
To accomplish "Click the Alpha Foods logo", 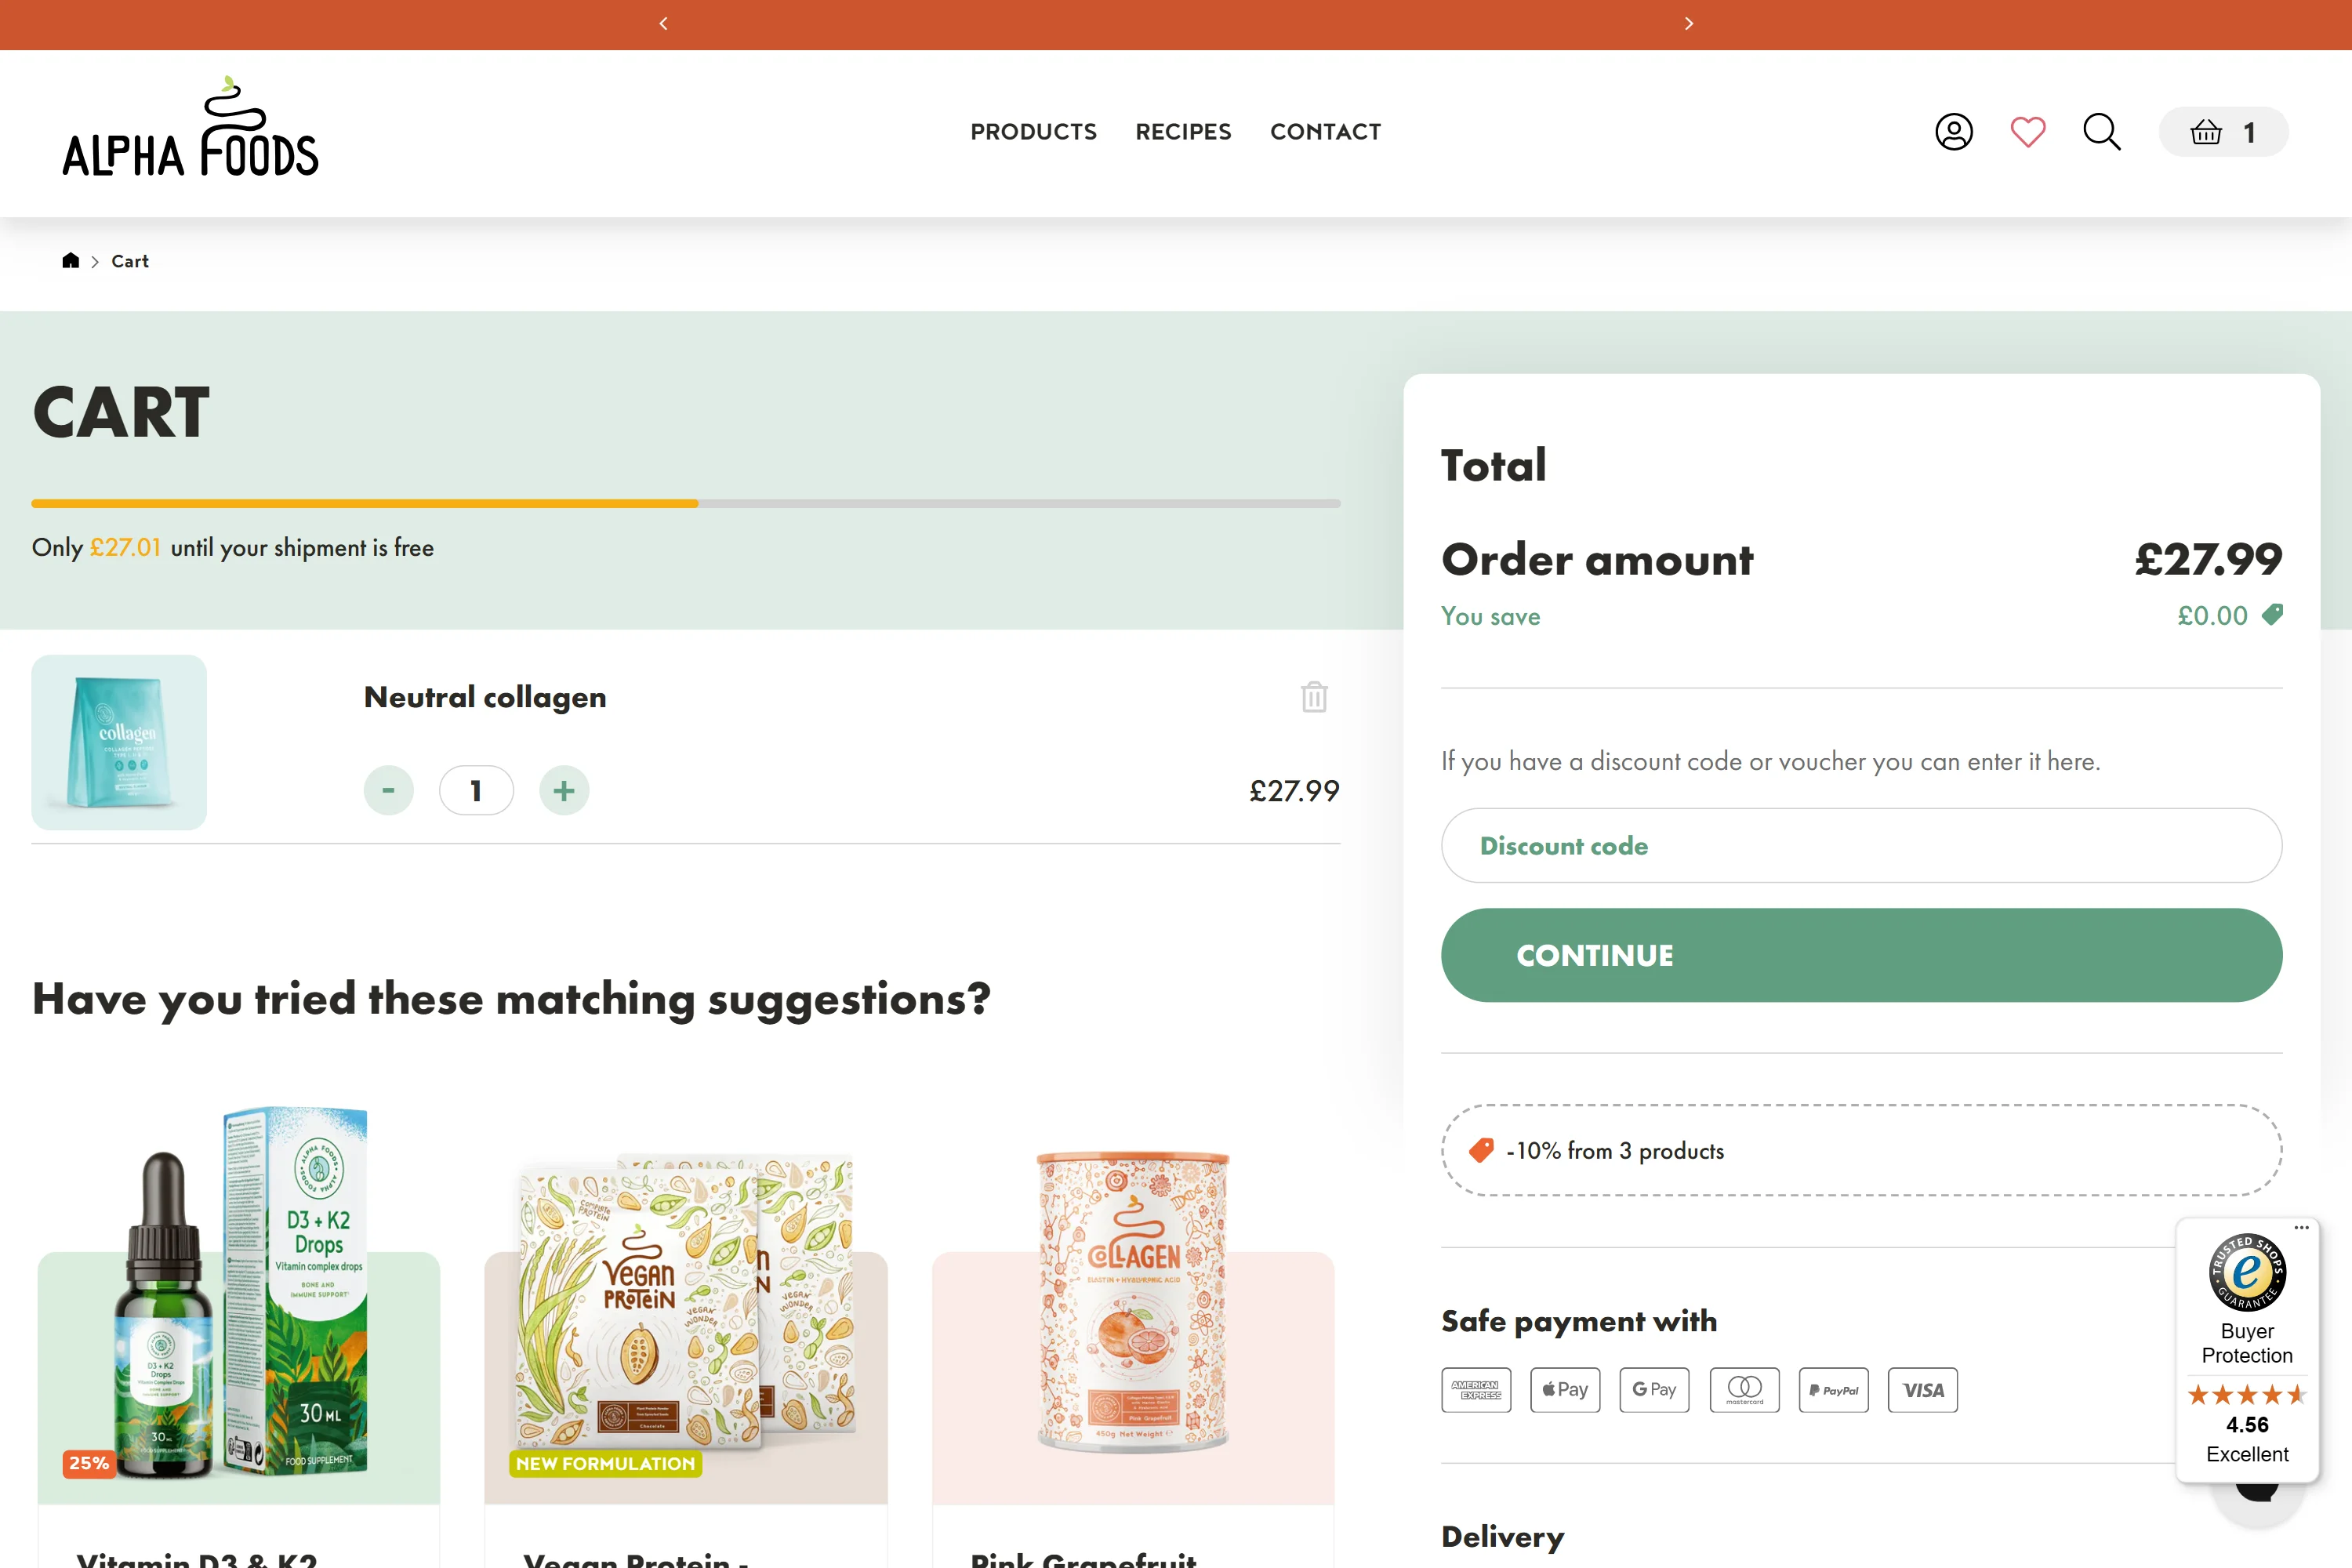I will pos(190,128).
